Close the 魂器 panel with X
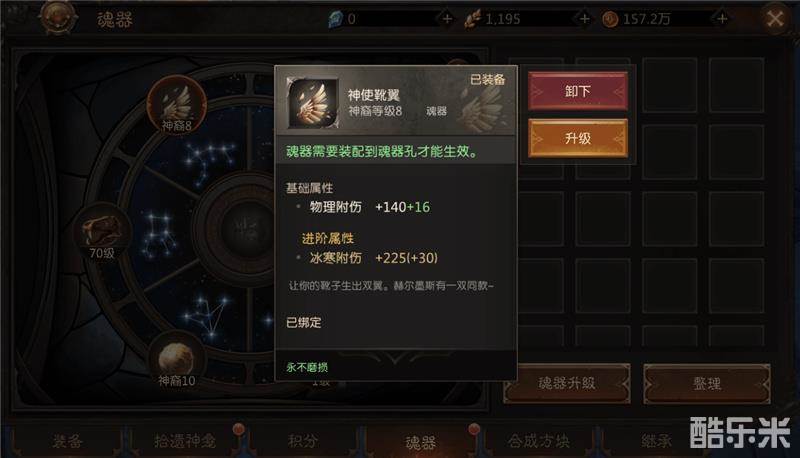The width and height of the screenshot is (800, 458). (x=775, y=19)
